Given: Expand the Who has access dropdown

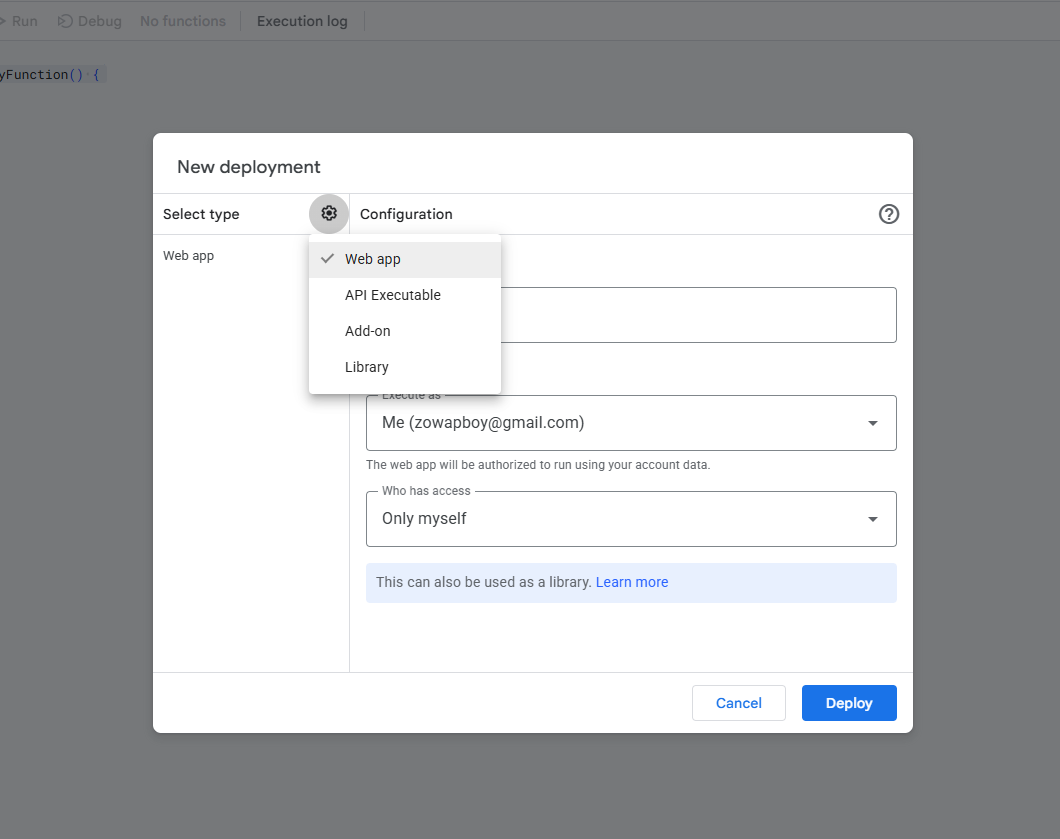Looking at the screenshot, I should coord(631,519).
